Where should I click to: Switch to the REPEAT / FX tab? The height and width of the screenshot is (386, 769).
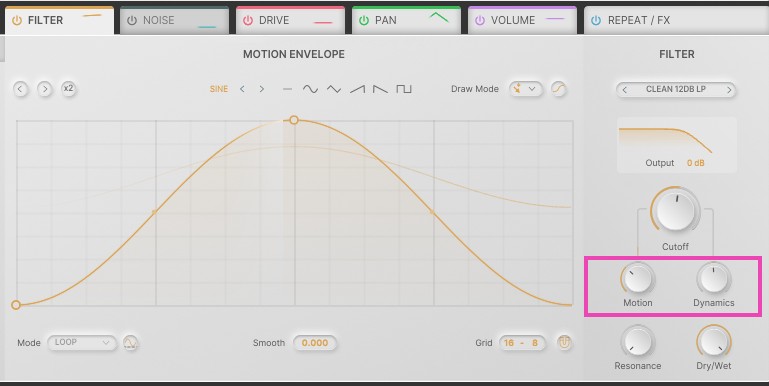coord(676,21)
